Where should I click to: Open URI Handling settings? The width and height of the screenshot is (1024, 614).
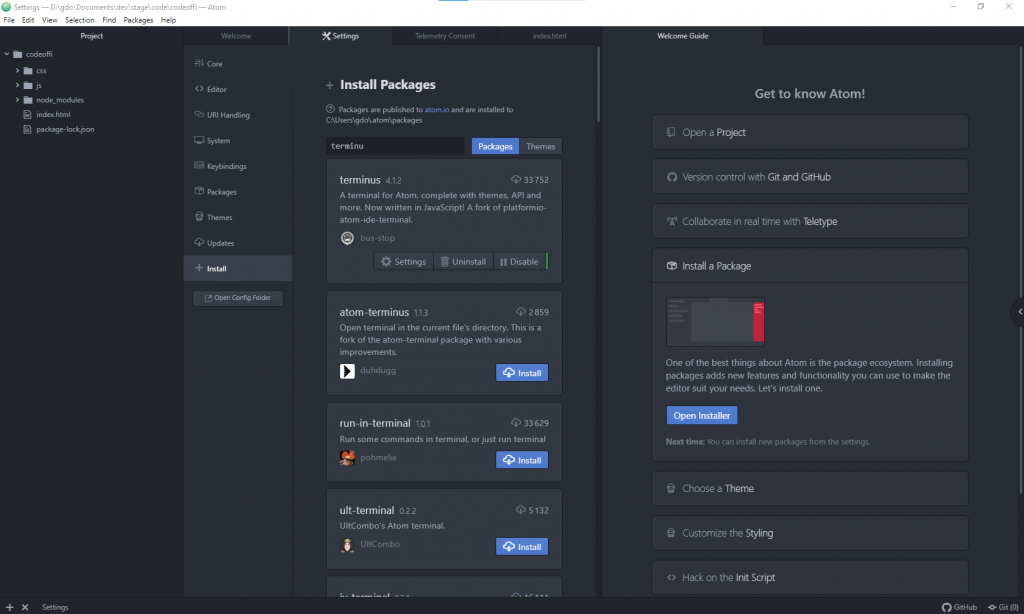point(238,115)
